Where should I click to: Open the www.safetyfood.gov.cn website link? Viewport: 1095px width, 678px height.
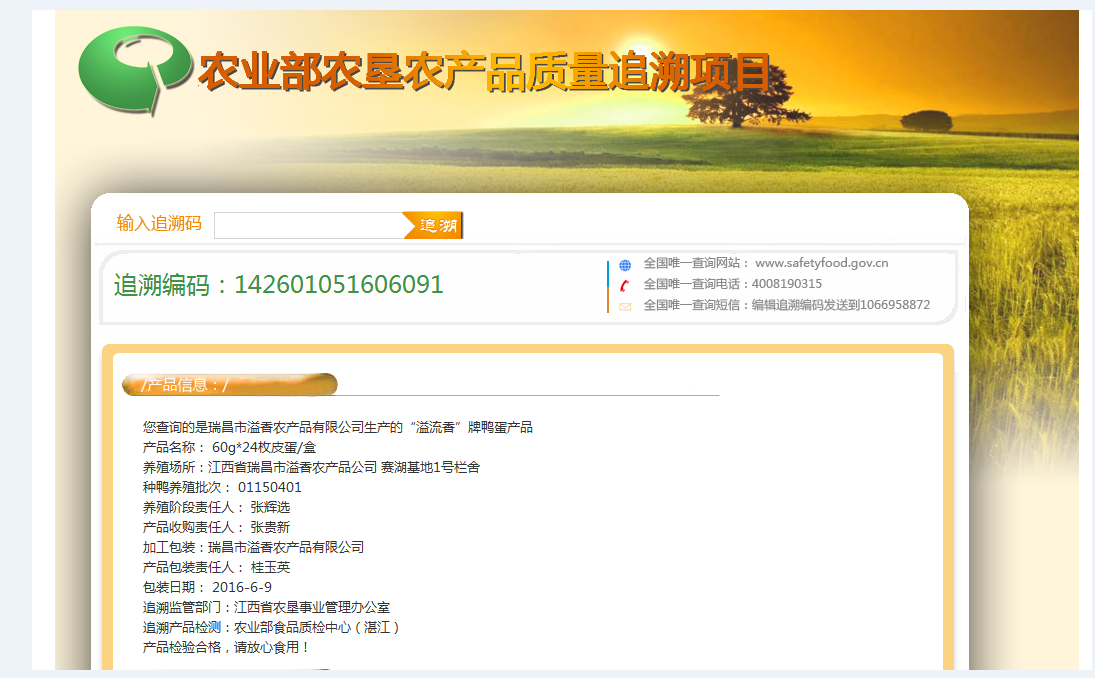coord(821,263)
